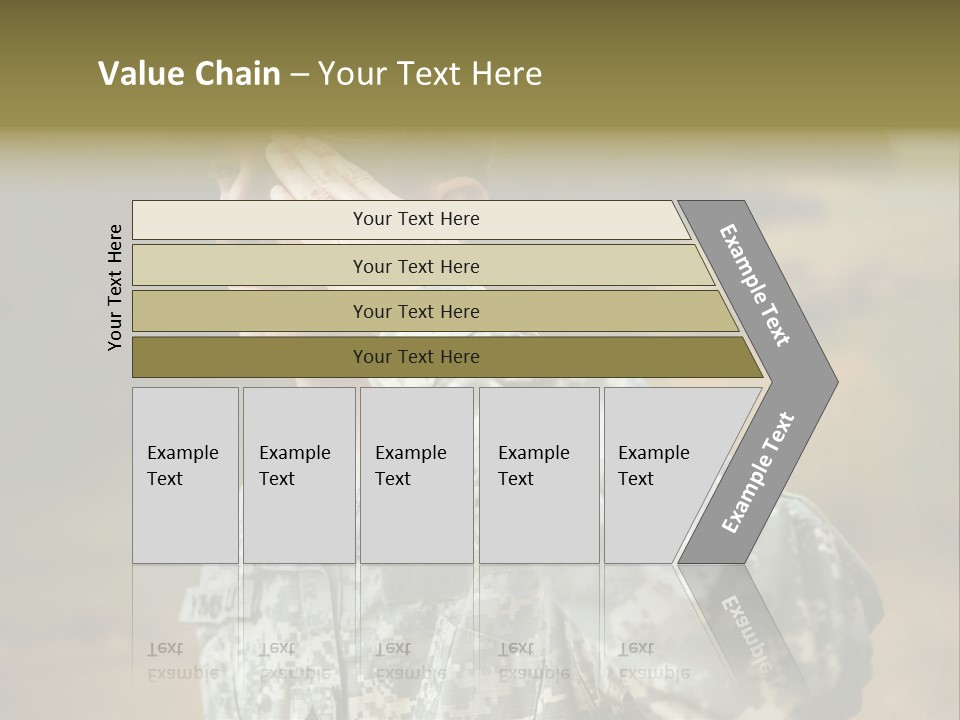Select the second Example Text box
Screen dimensions: 960x720
(298, 475)
